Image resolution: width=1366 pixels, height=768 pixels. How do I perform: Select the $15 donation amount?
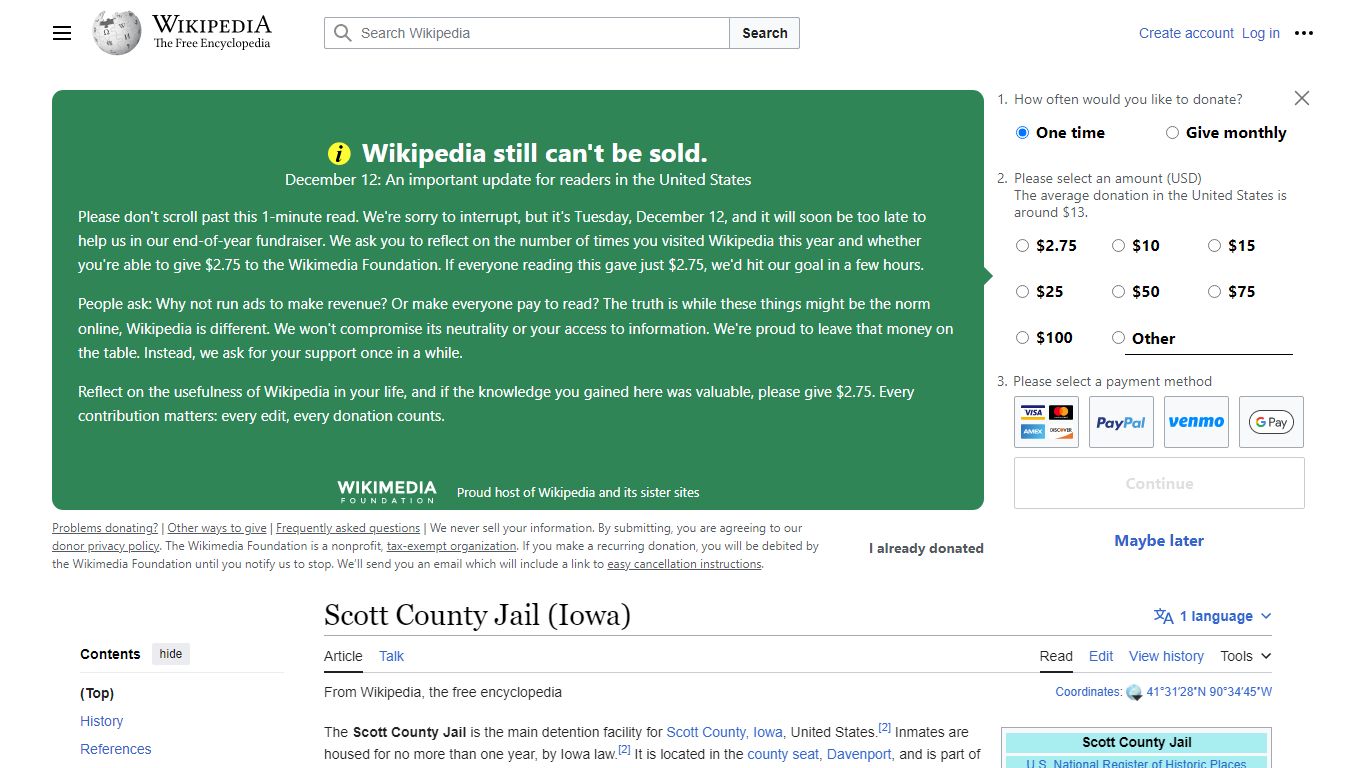coord(1214,246)
